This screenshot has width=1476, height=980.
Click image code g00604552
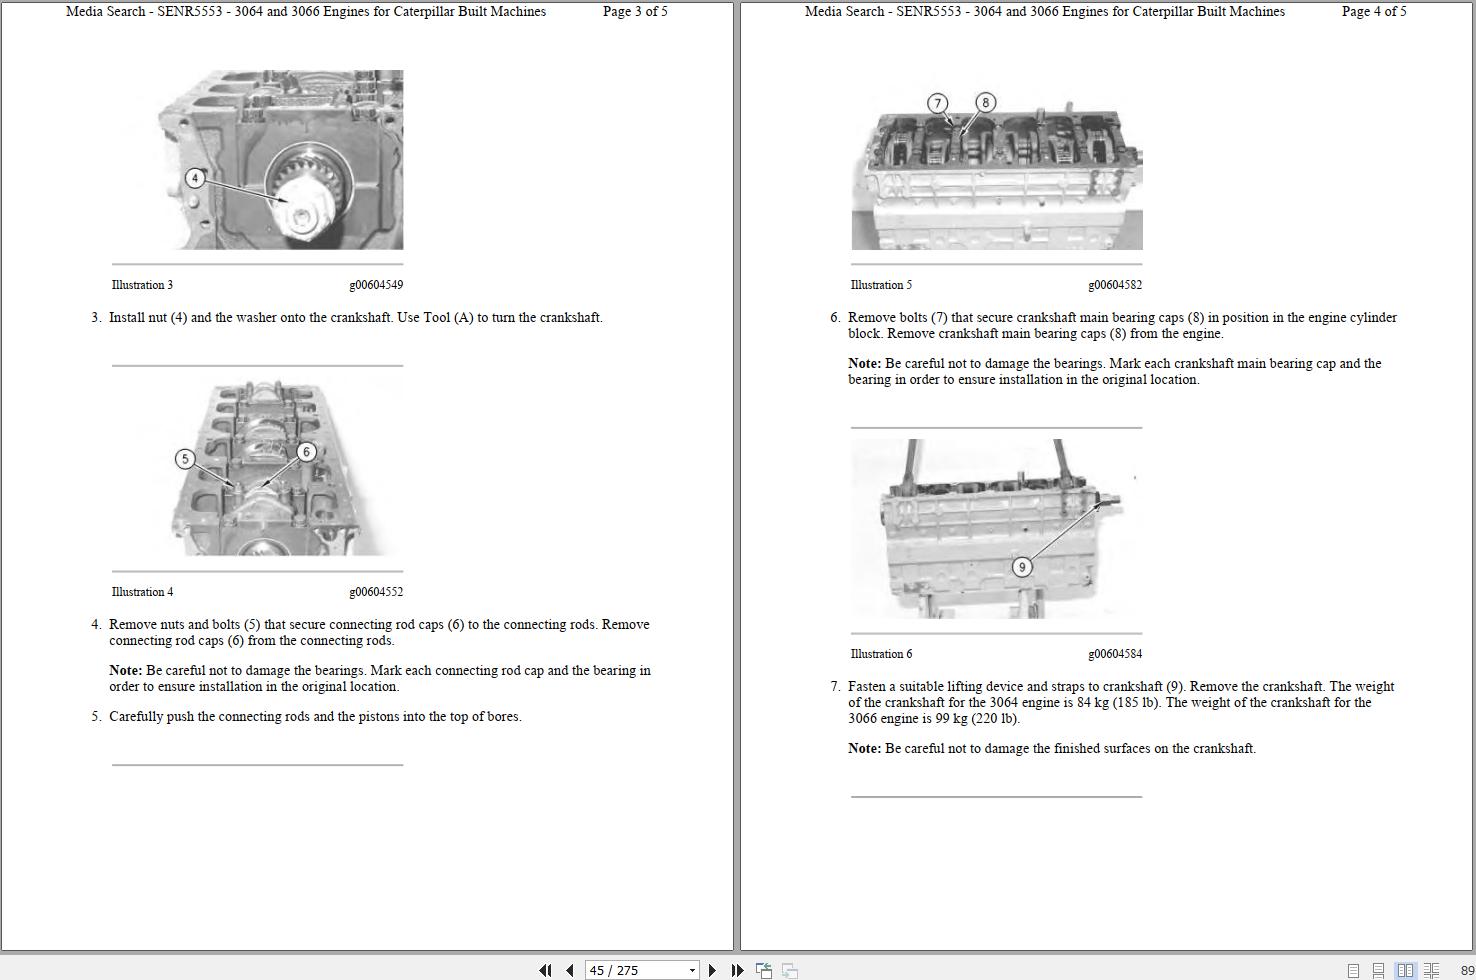coord(376,592)
